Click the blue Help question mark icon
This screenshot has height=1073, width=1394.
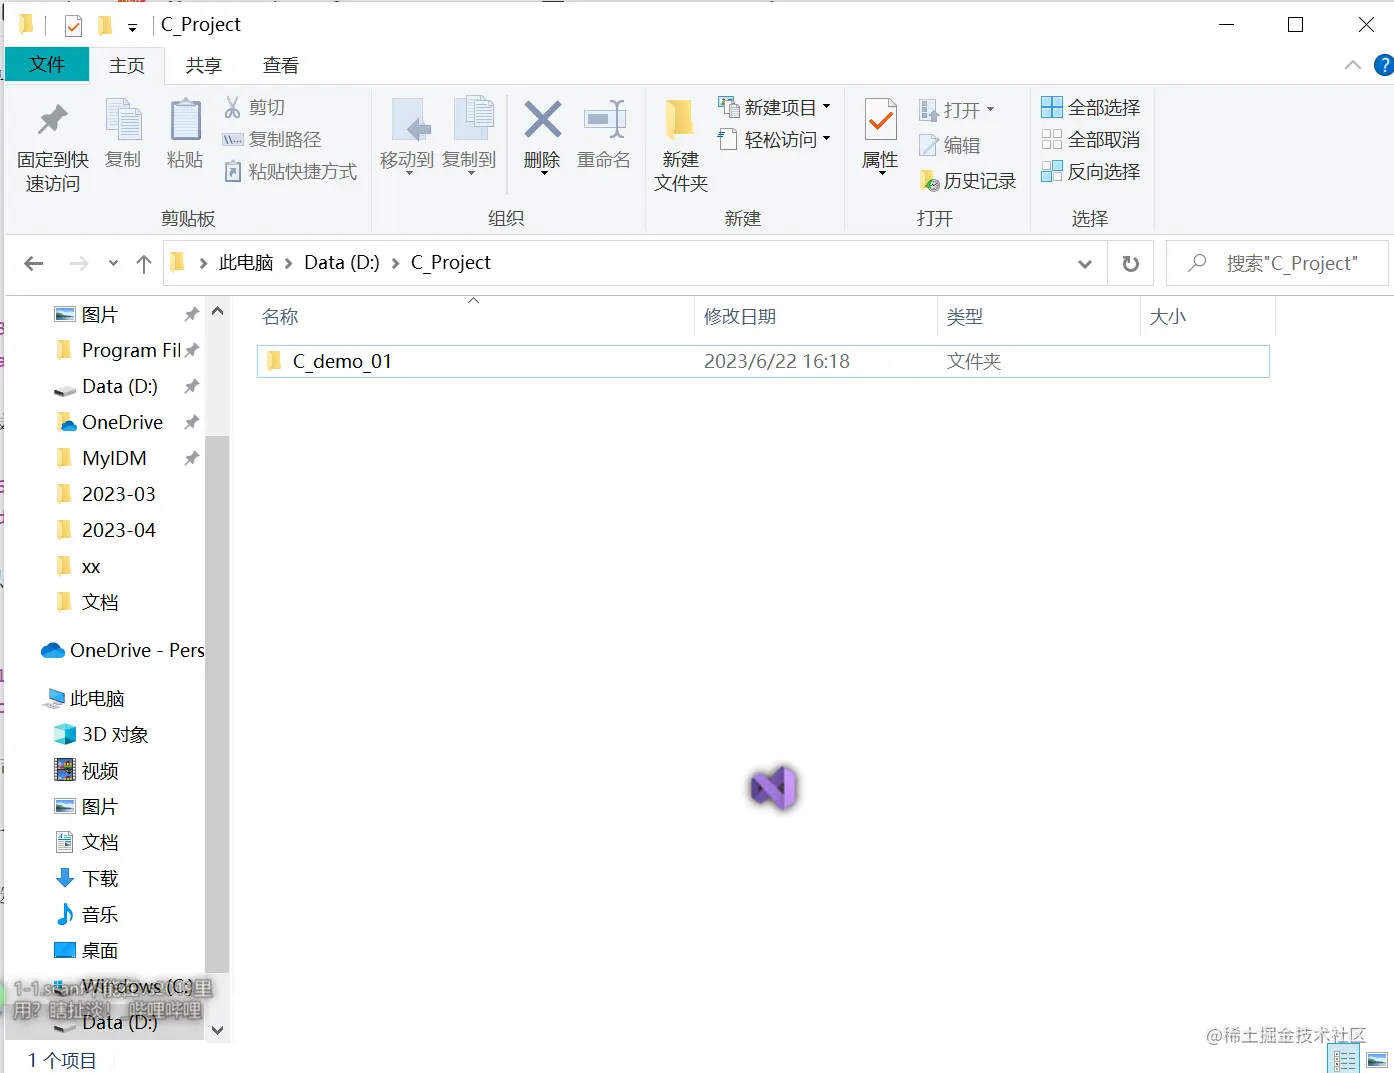1384,65
